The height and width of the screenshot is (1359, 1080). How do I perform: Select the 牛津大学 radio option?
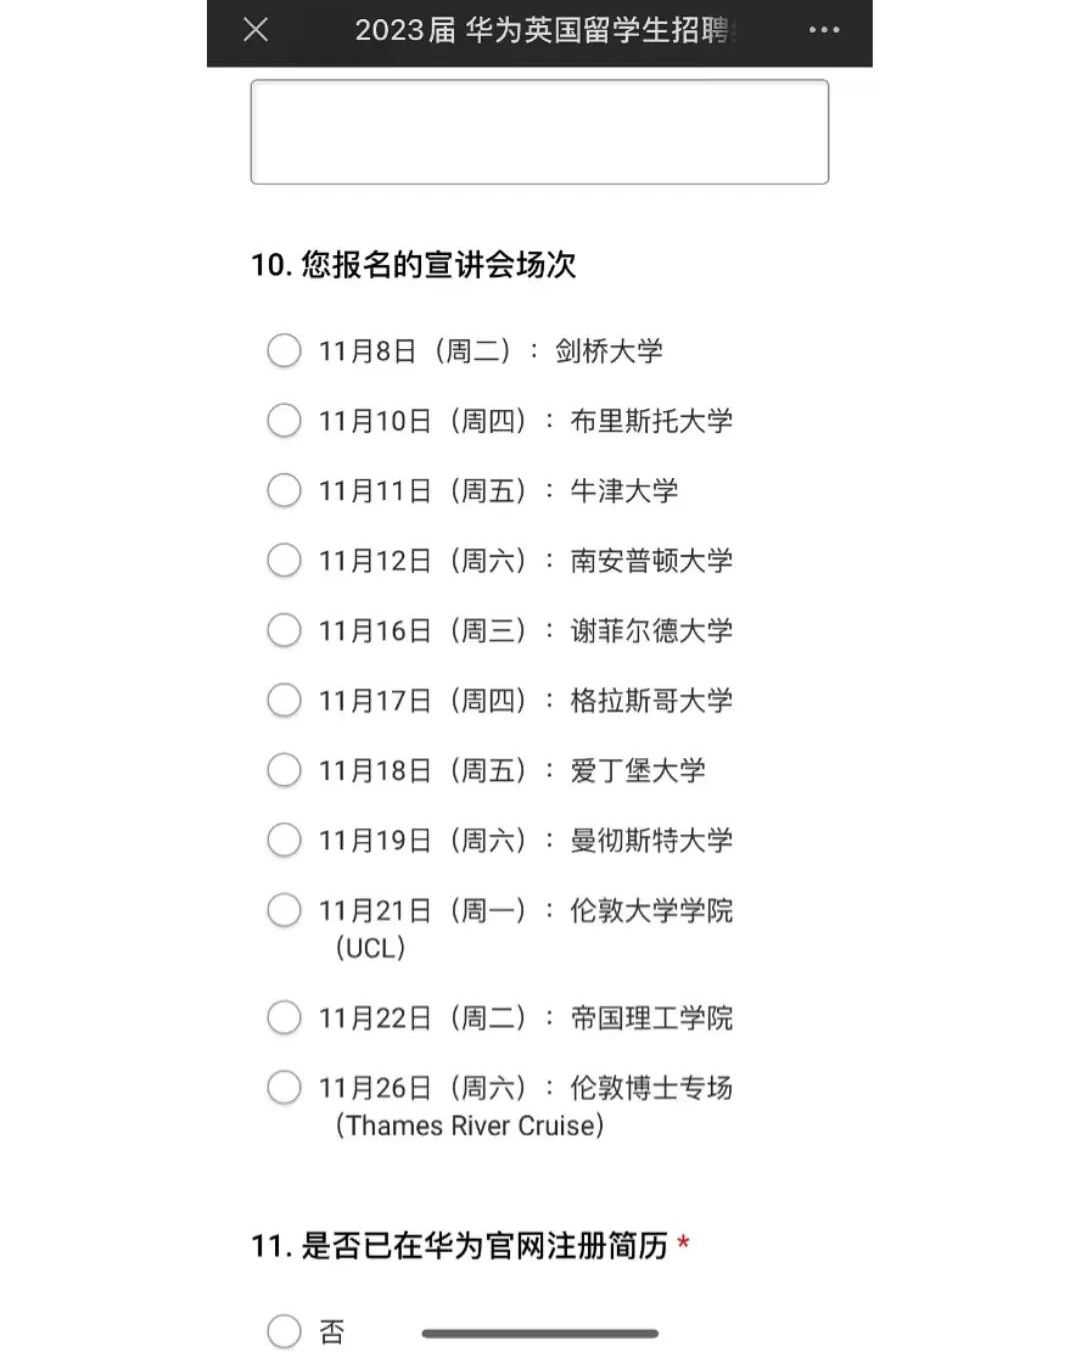coord(284,491)
